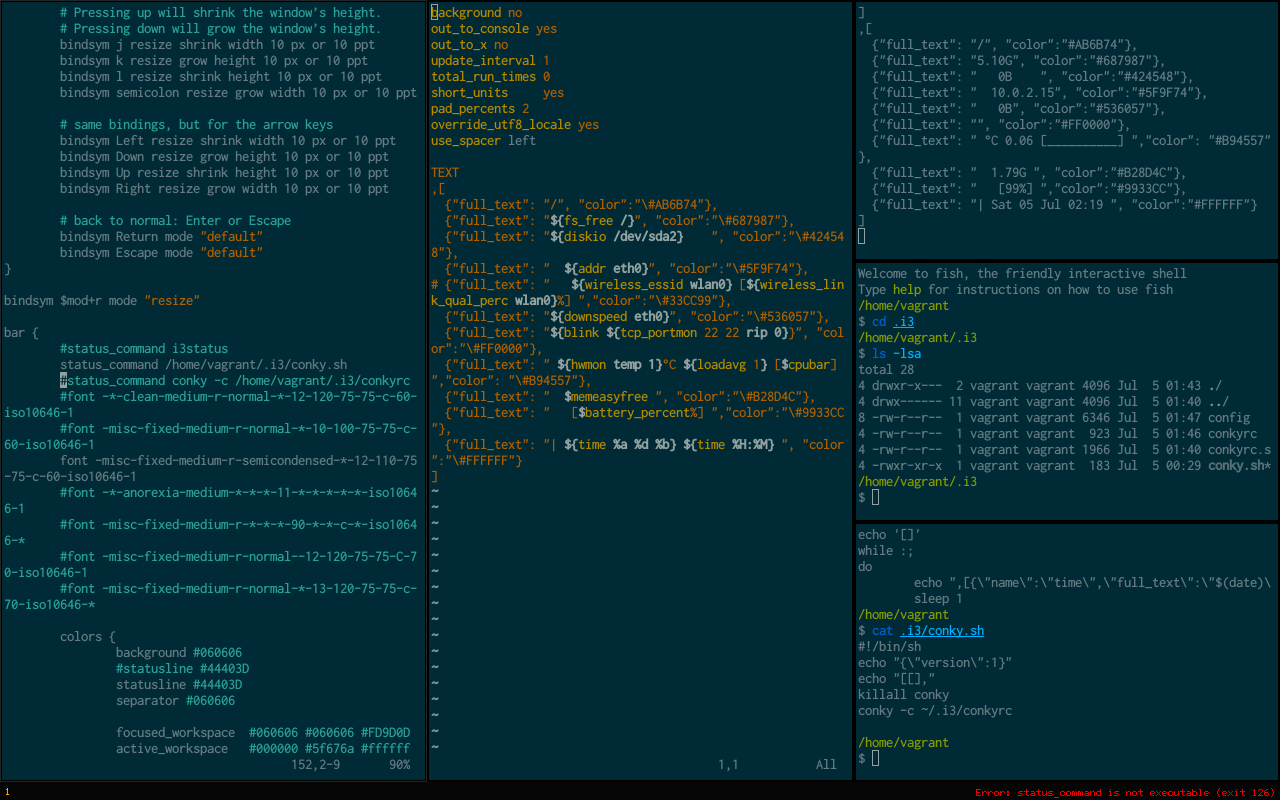1280x800 pixels.
Task: Click the '$battery_percent' line
Action: point(637,421)
